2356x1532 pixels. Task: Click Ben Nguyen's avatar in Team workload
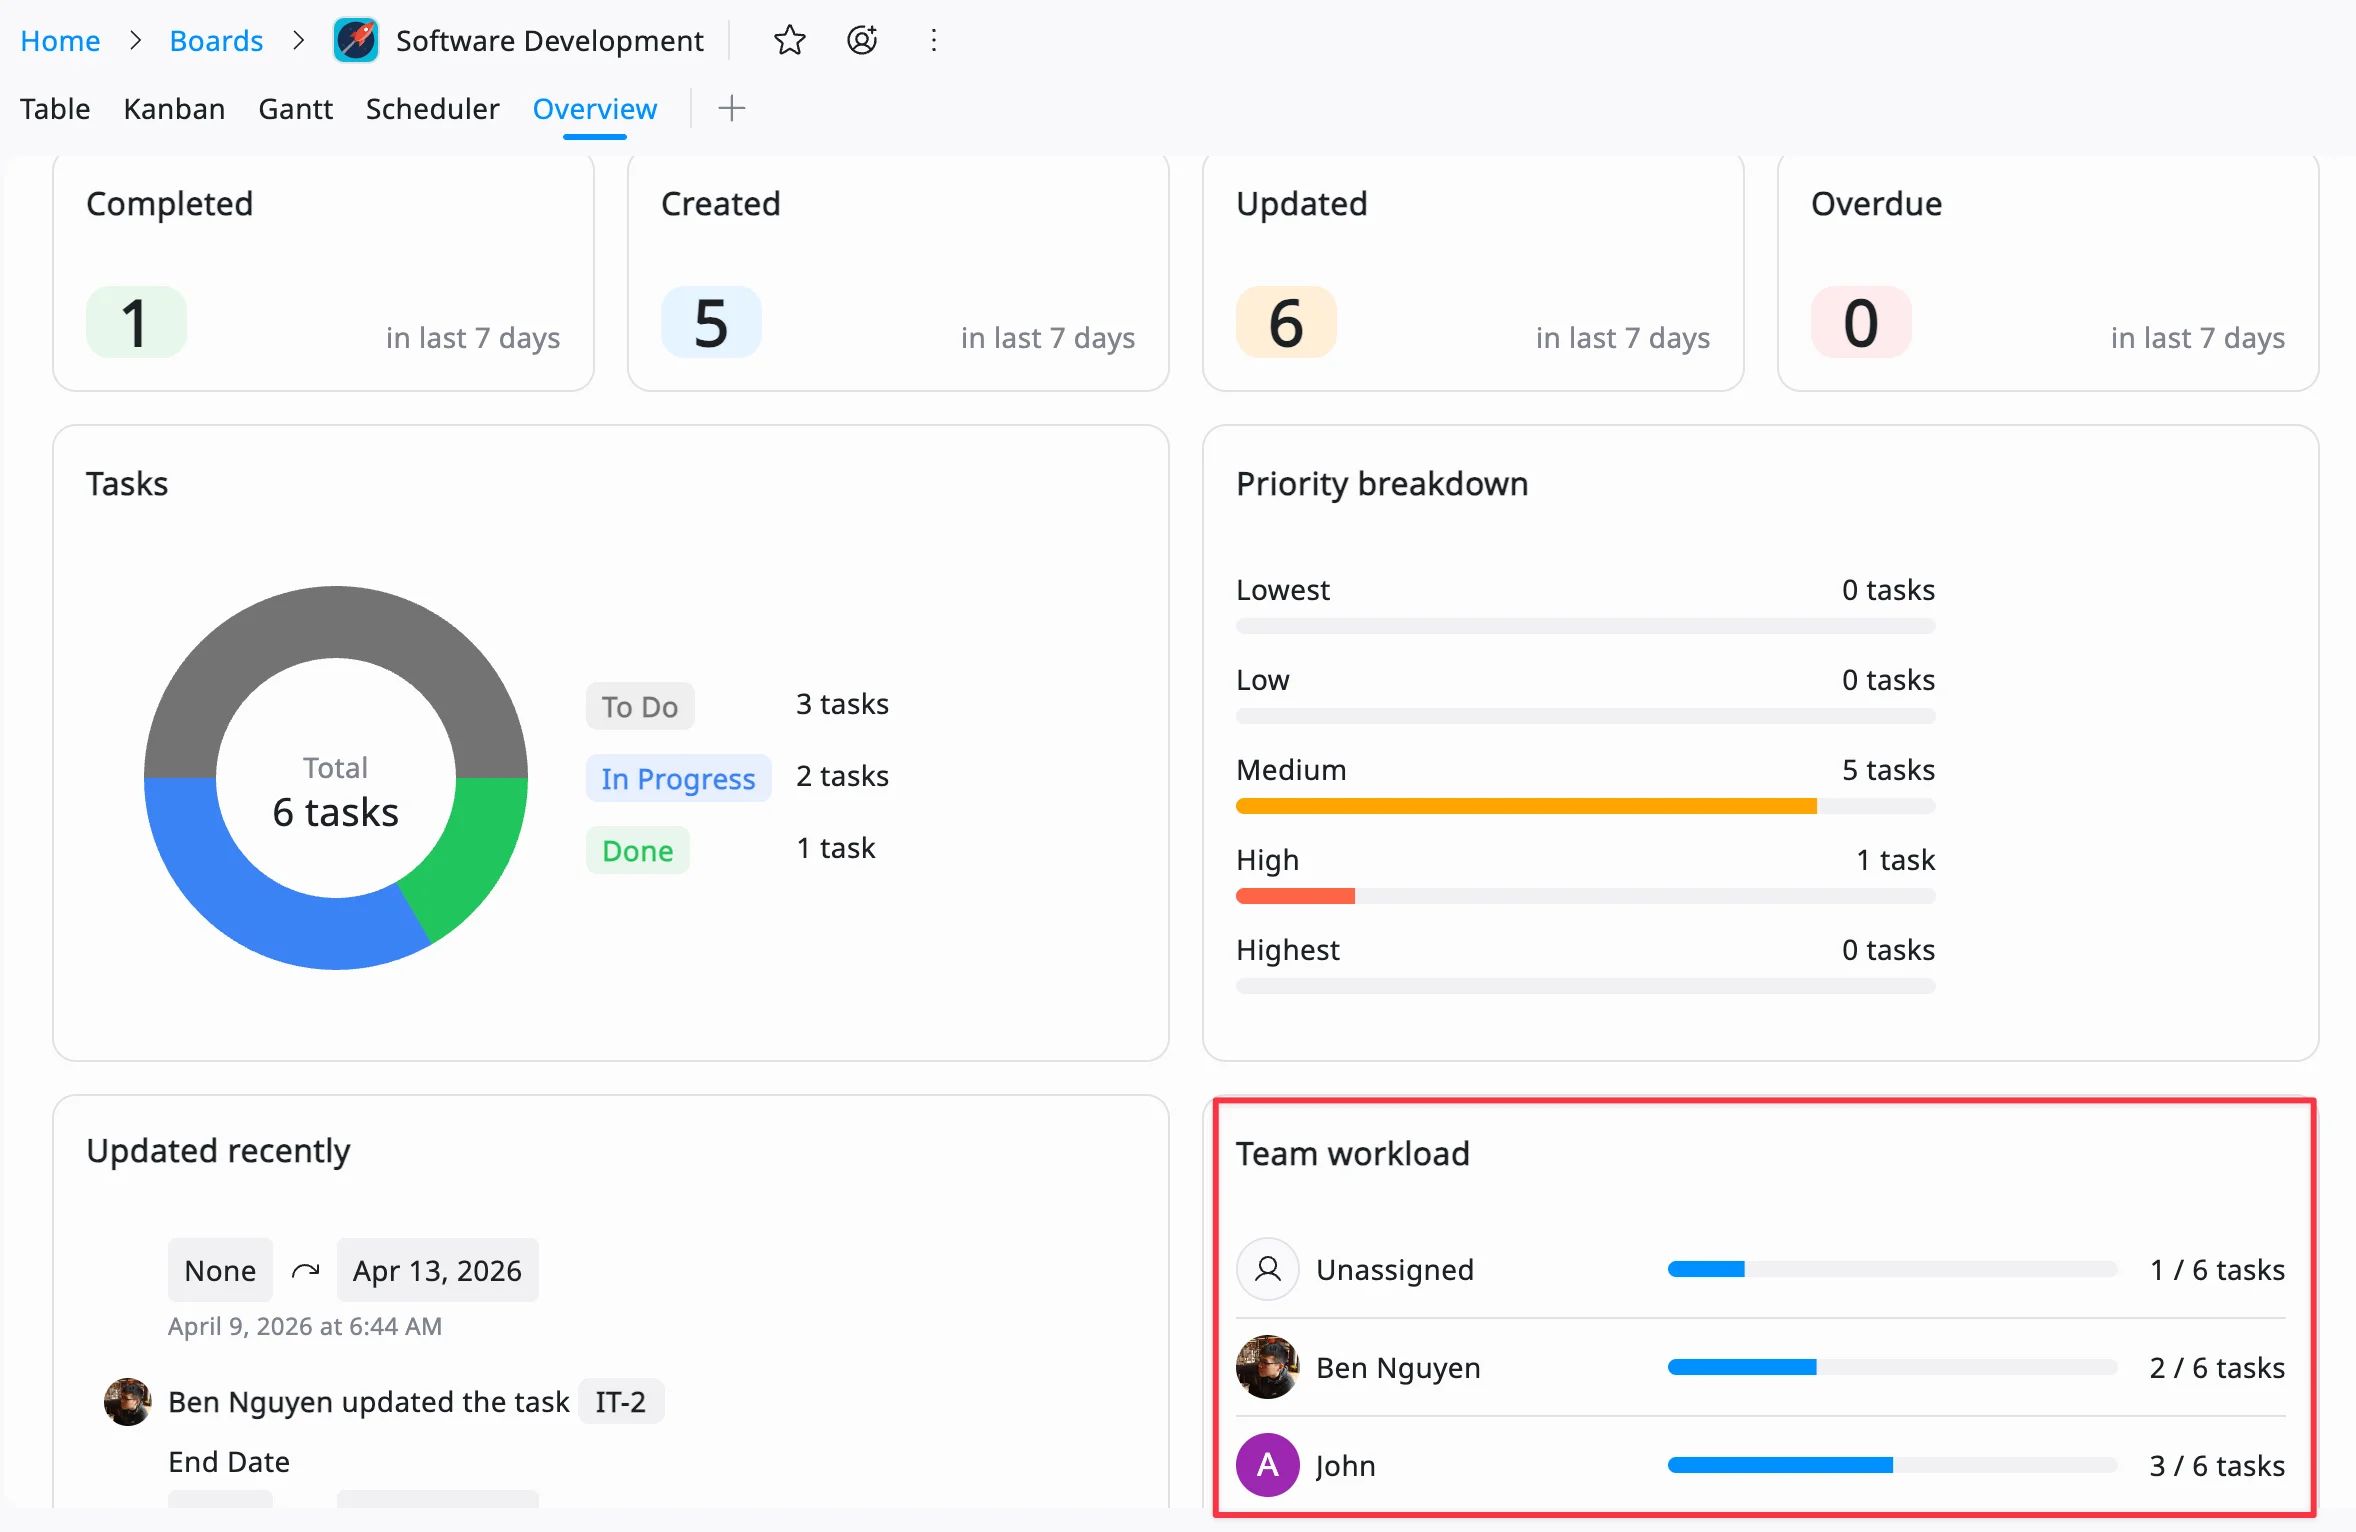pos(1268,1367)
